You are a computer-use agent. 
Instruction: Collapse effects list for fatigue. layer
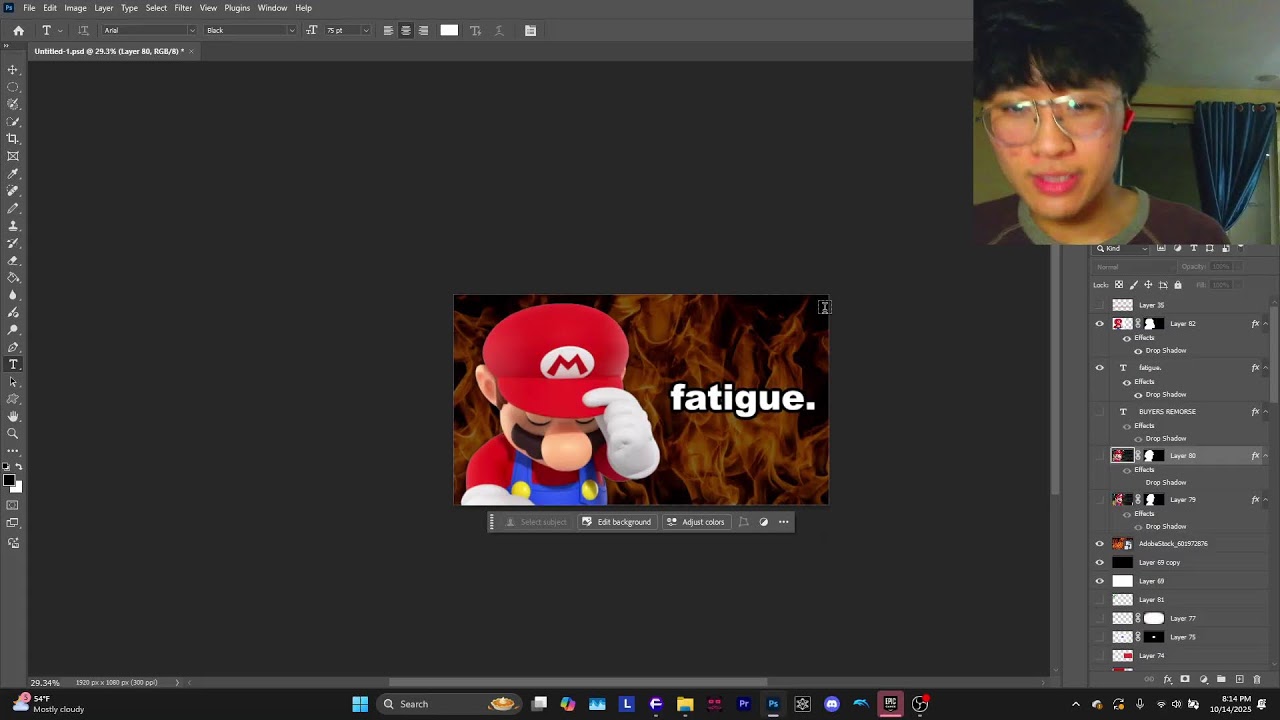click(x=1265, y=368)
